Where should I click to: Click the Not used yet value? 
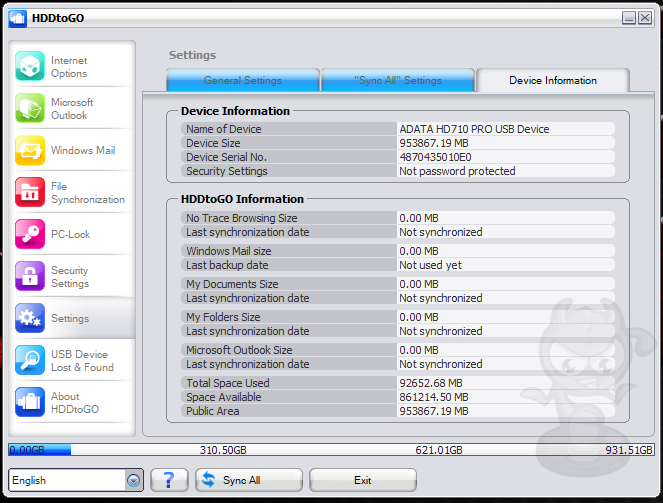coord(430,265)
